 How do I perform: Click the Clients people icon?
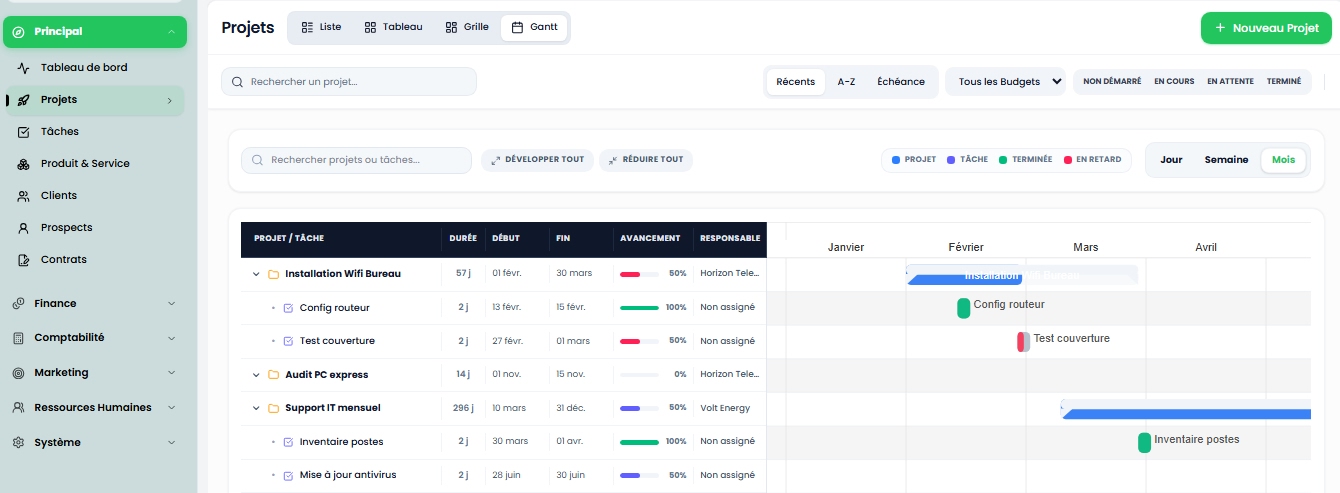click(23, 196)
